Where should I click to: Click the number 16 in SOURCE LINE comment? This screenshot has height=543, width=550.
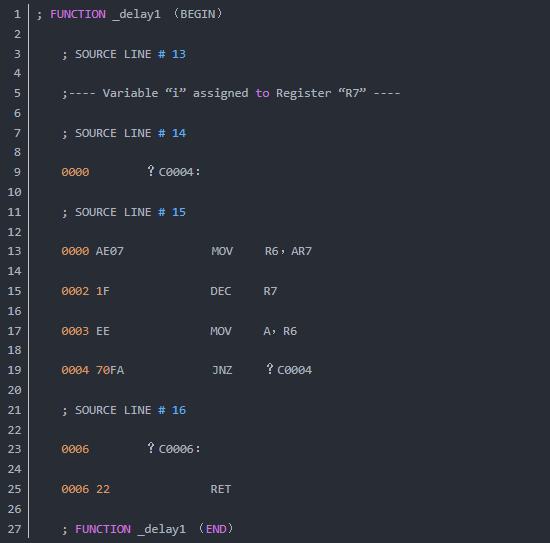179,410
